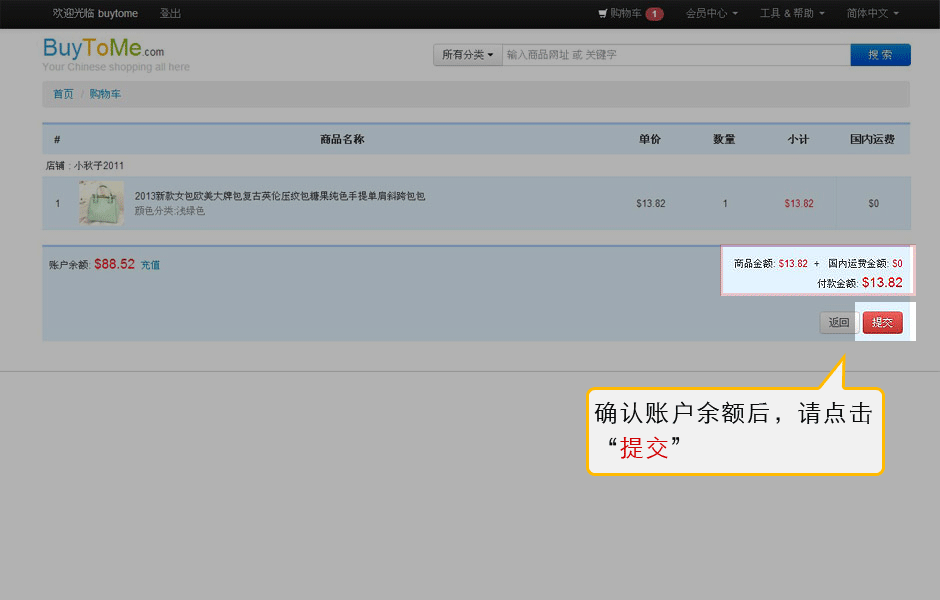
Task: Click the 2013新款女包 product title
Action: point(280,196)
